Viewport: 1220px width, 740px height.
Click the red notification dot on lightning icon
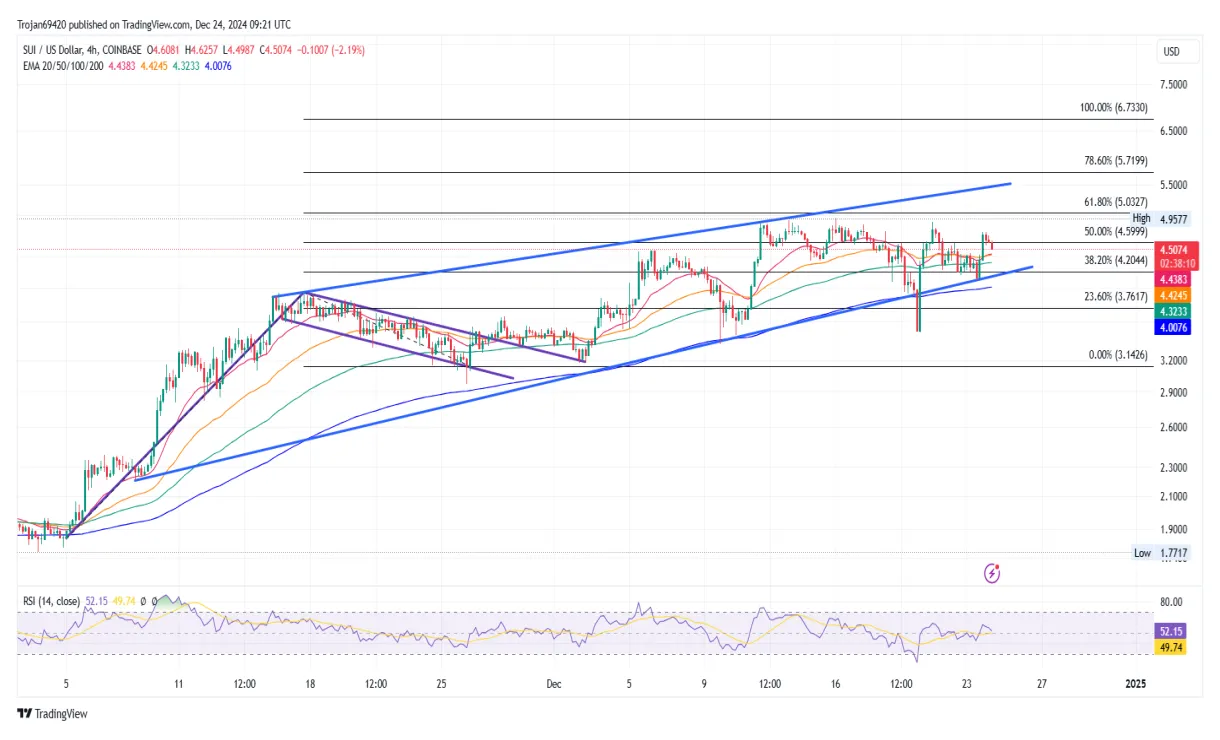(x=999, y=566)
